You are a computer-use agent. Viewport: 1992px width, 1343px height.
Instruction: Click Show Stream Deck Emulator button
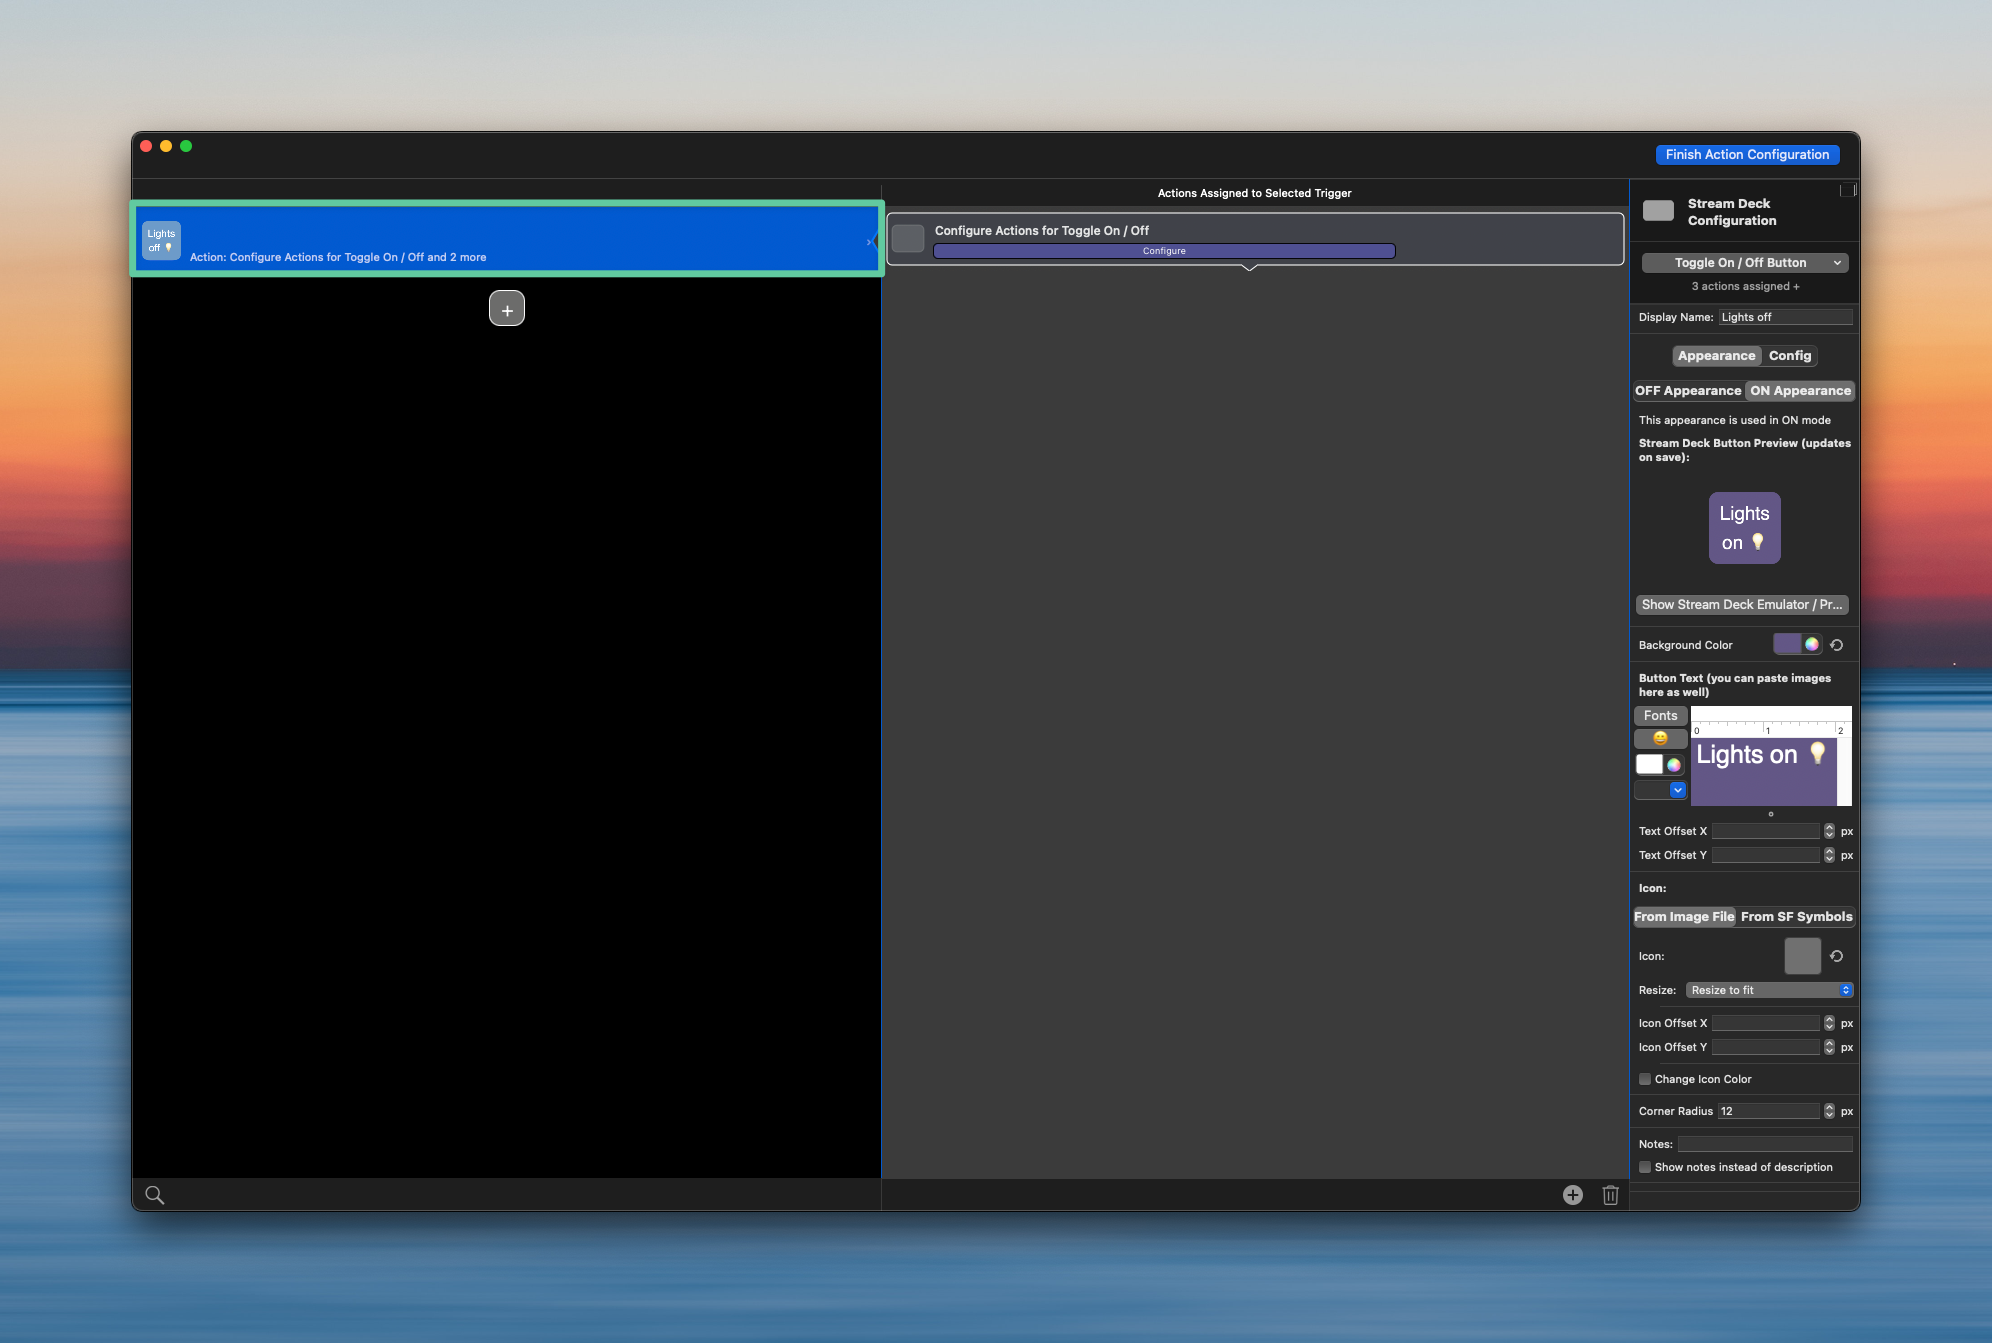click(1742, 605)
